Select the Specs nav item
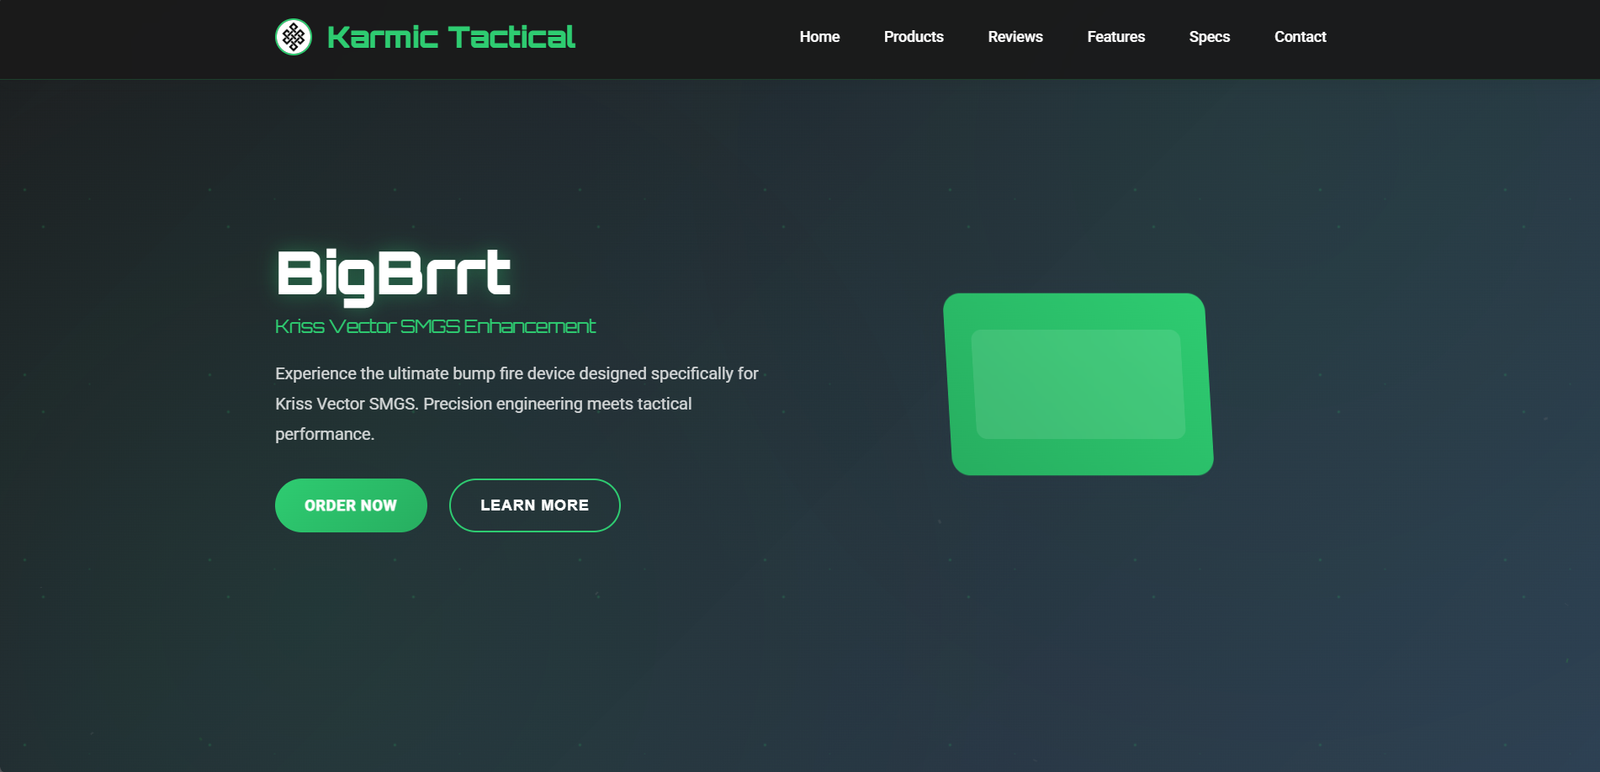The height and width of the screenshot is (772, 1600). (x=1209, y=37)
